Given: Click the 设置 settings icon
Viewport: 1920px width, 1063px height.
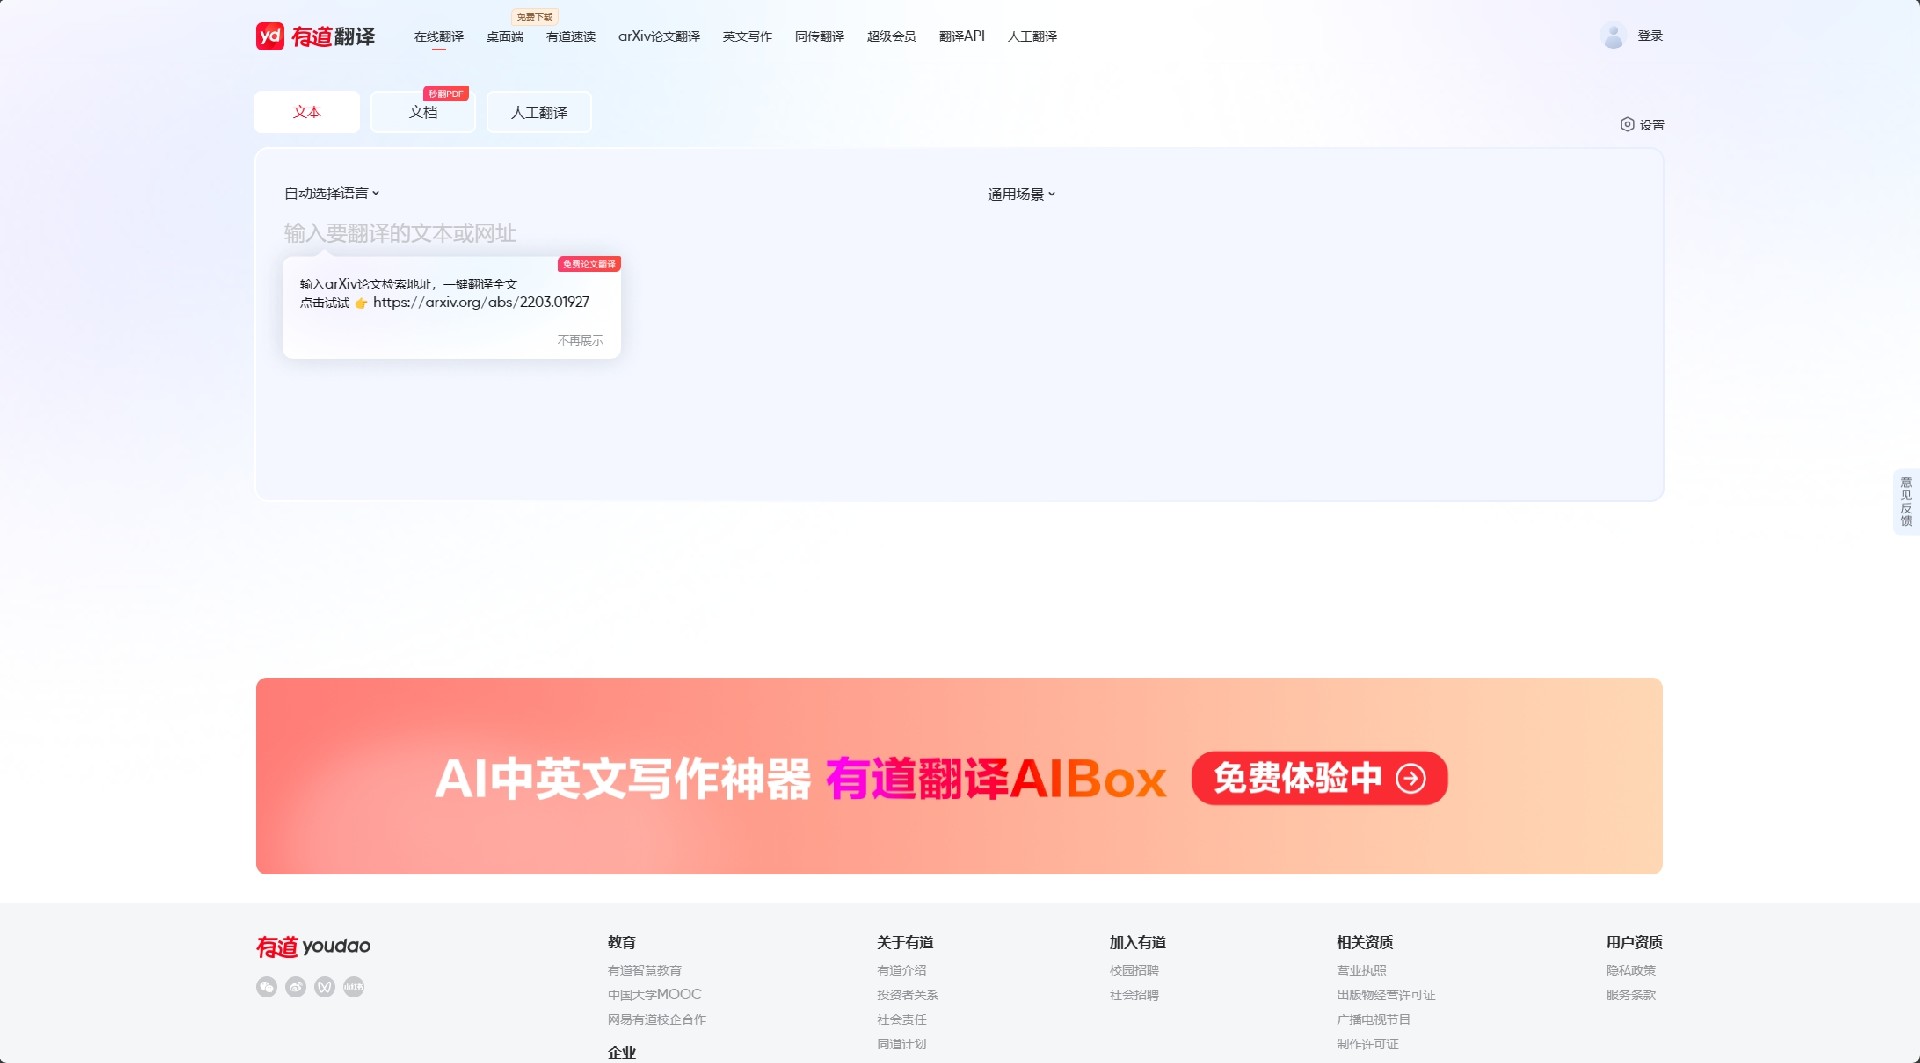Looking at the screenshot, I should pos(1626,124).
